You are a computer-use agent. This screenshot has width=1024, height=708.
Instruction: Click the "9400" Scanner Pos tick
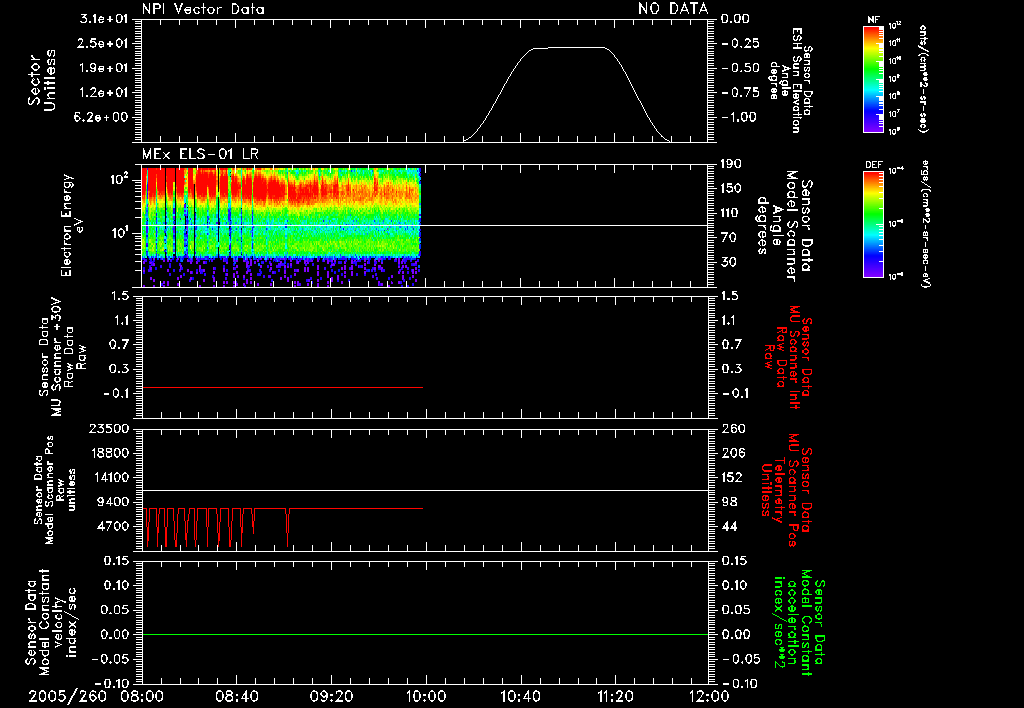click(112, 502)
